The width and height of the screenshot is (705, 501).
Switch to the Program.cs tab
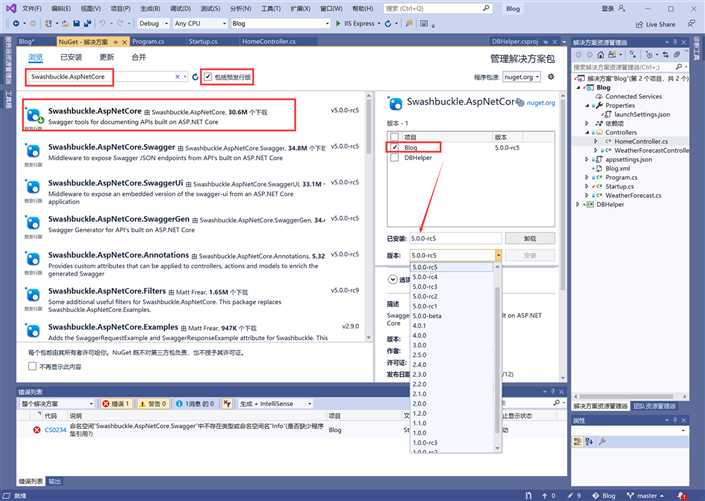tap(148, 41)
